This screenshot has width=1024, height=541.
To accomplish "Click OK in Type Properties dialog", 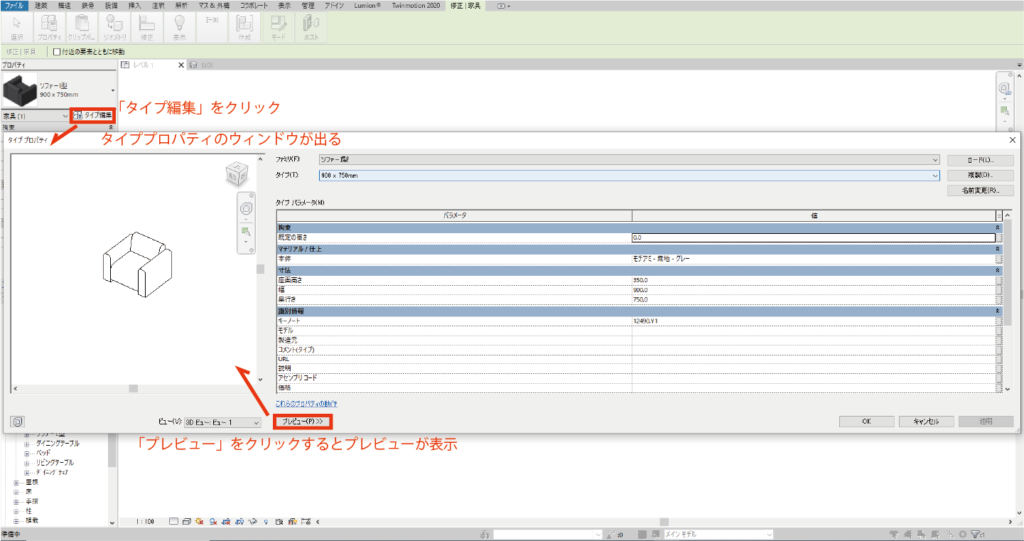I will pyautogui.click(x=867, y=422).
